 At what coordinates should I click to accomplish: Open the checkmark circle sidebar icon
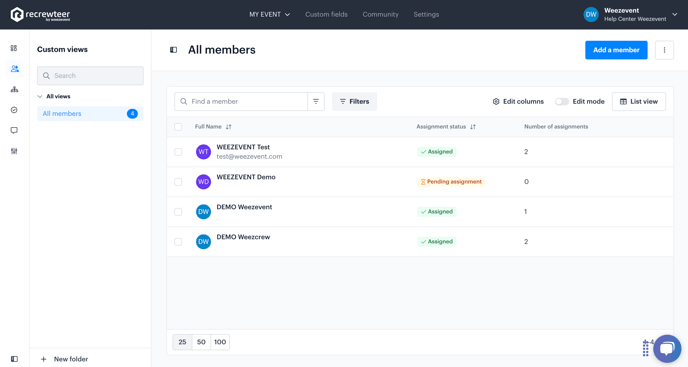14,110
